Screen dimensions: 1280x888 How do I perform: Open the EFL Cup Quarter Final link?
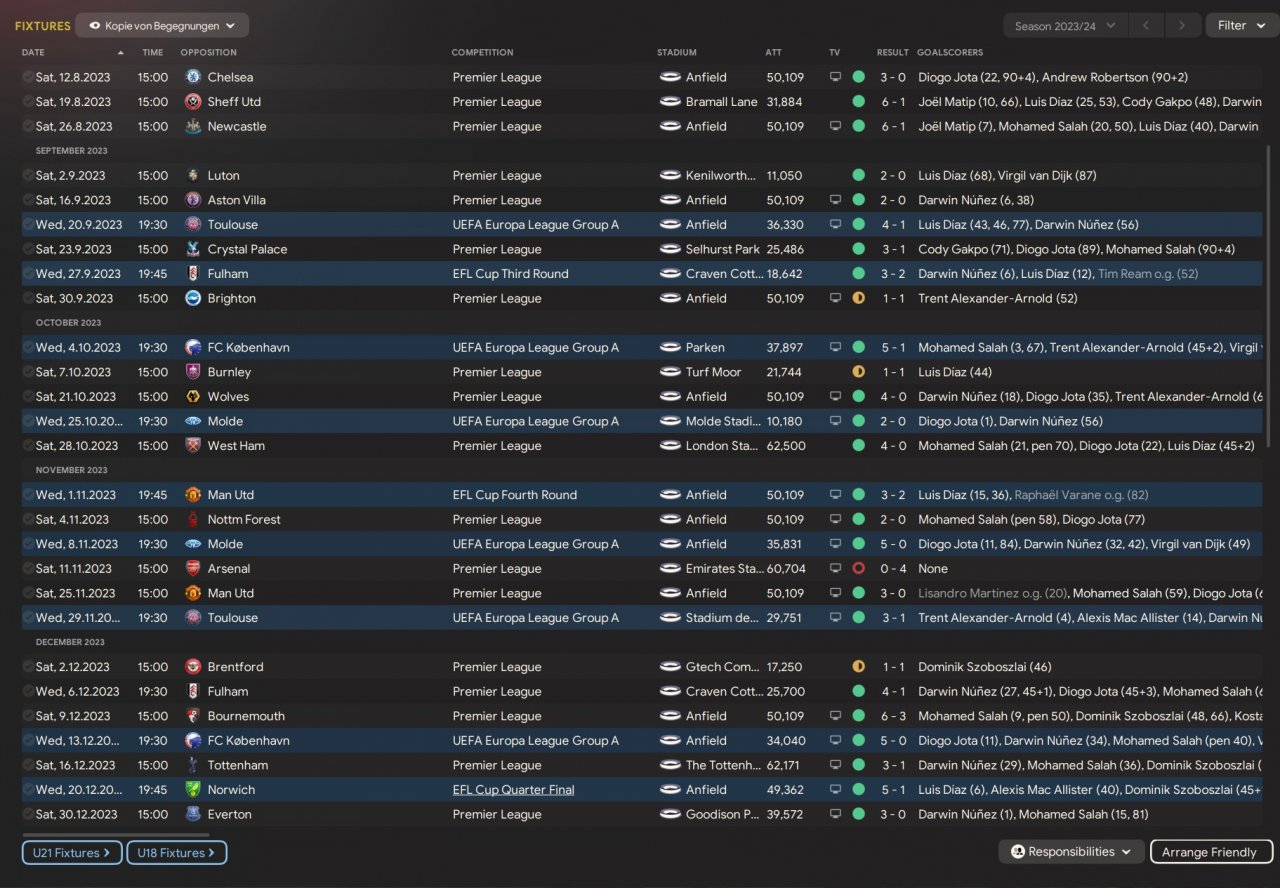click(513, 790)
